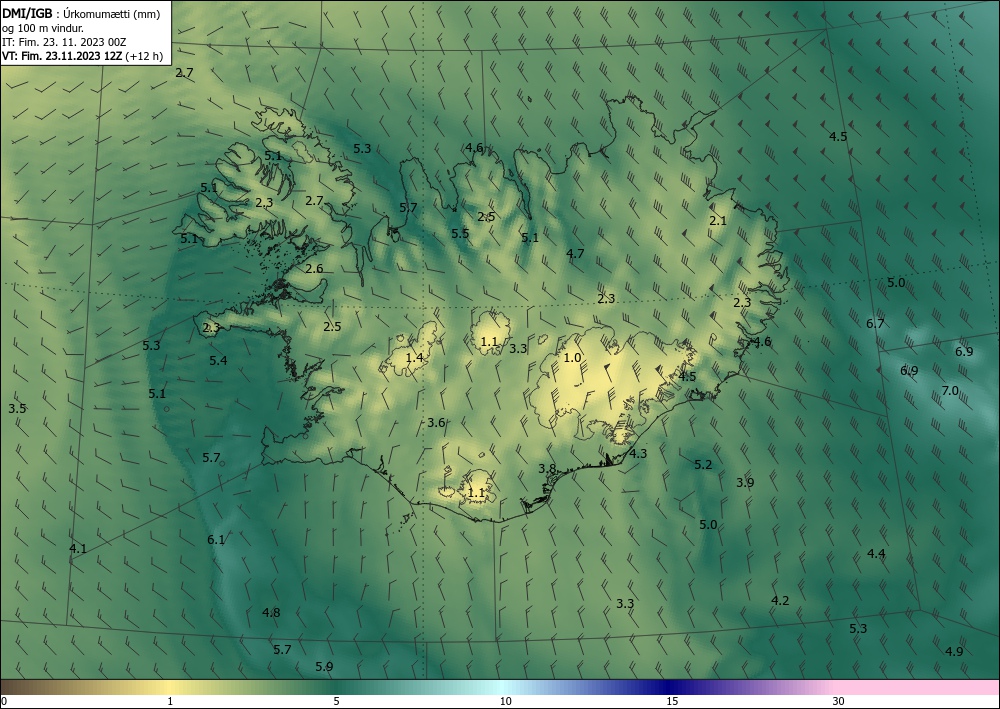Click the map value "4.4"

pos(876,554)
